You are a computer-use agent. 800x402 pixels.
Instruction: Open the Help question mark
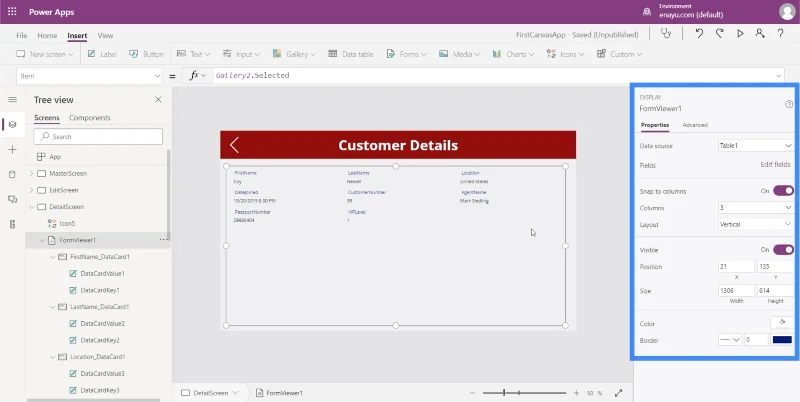pos(781,34)
